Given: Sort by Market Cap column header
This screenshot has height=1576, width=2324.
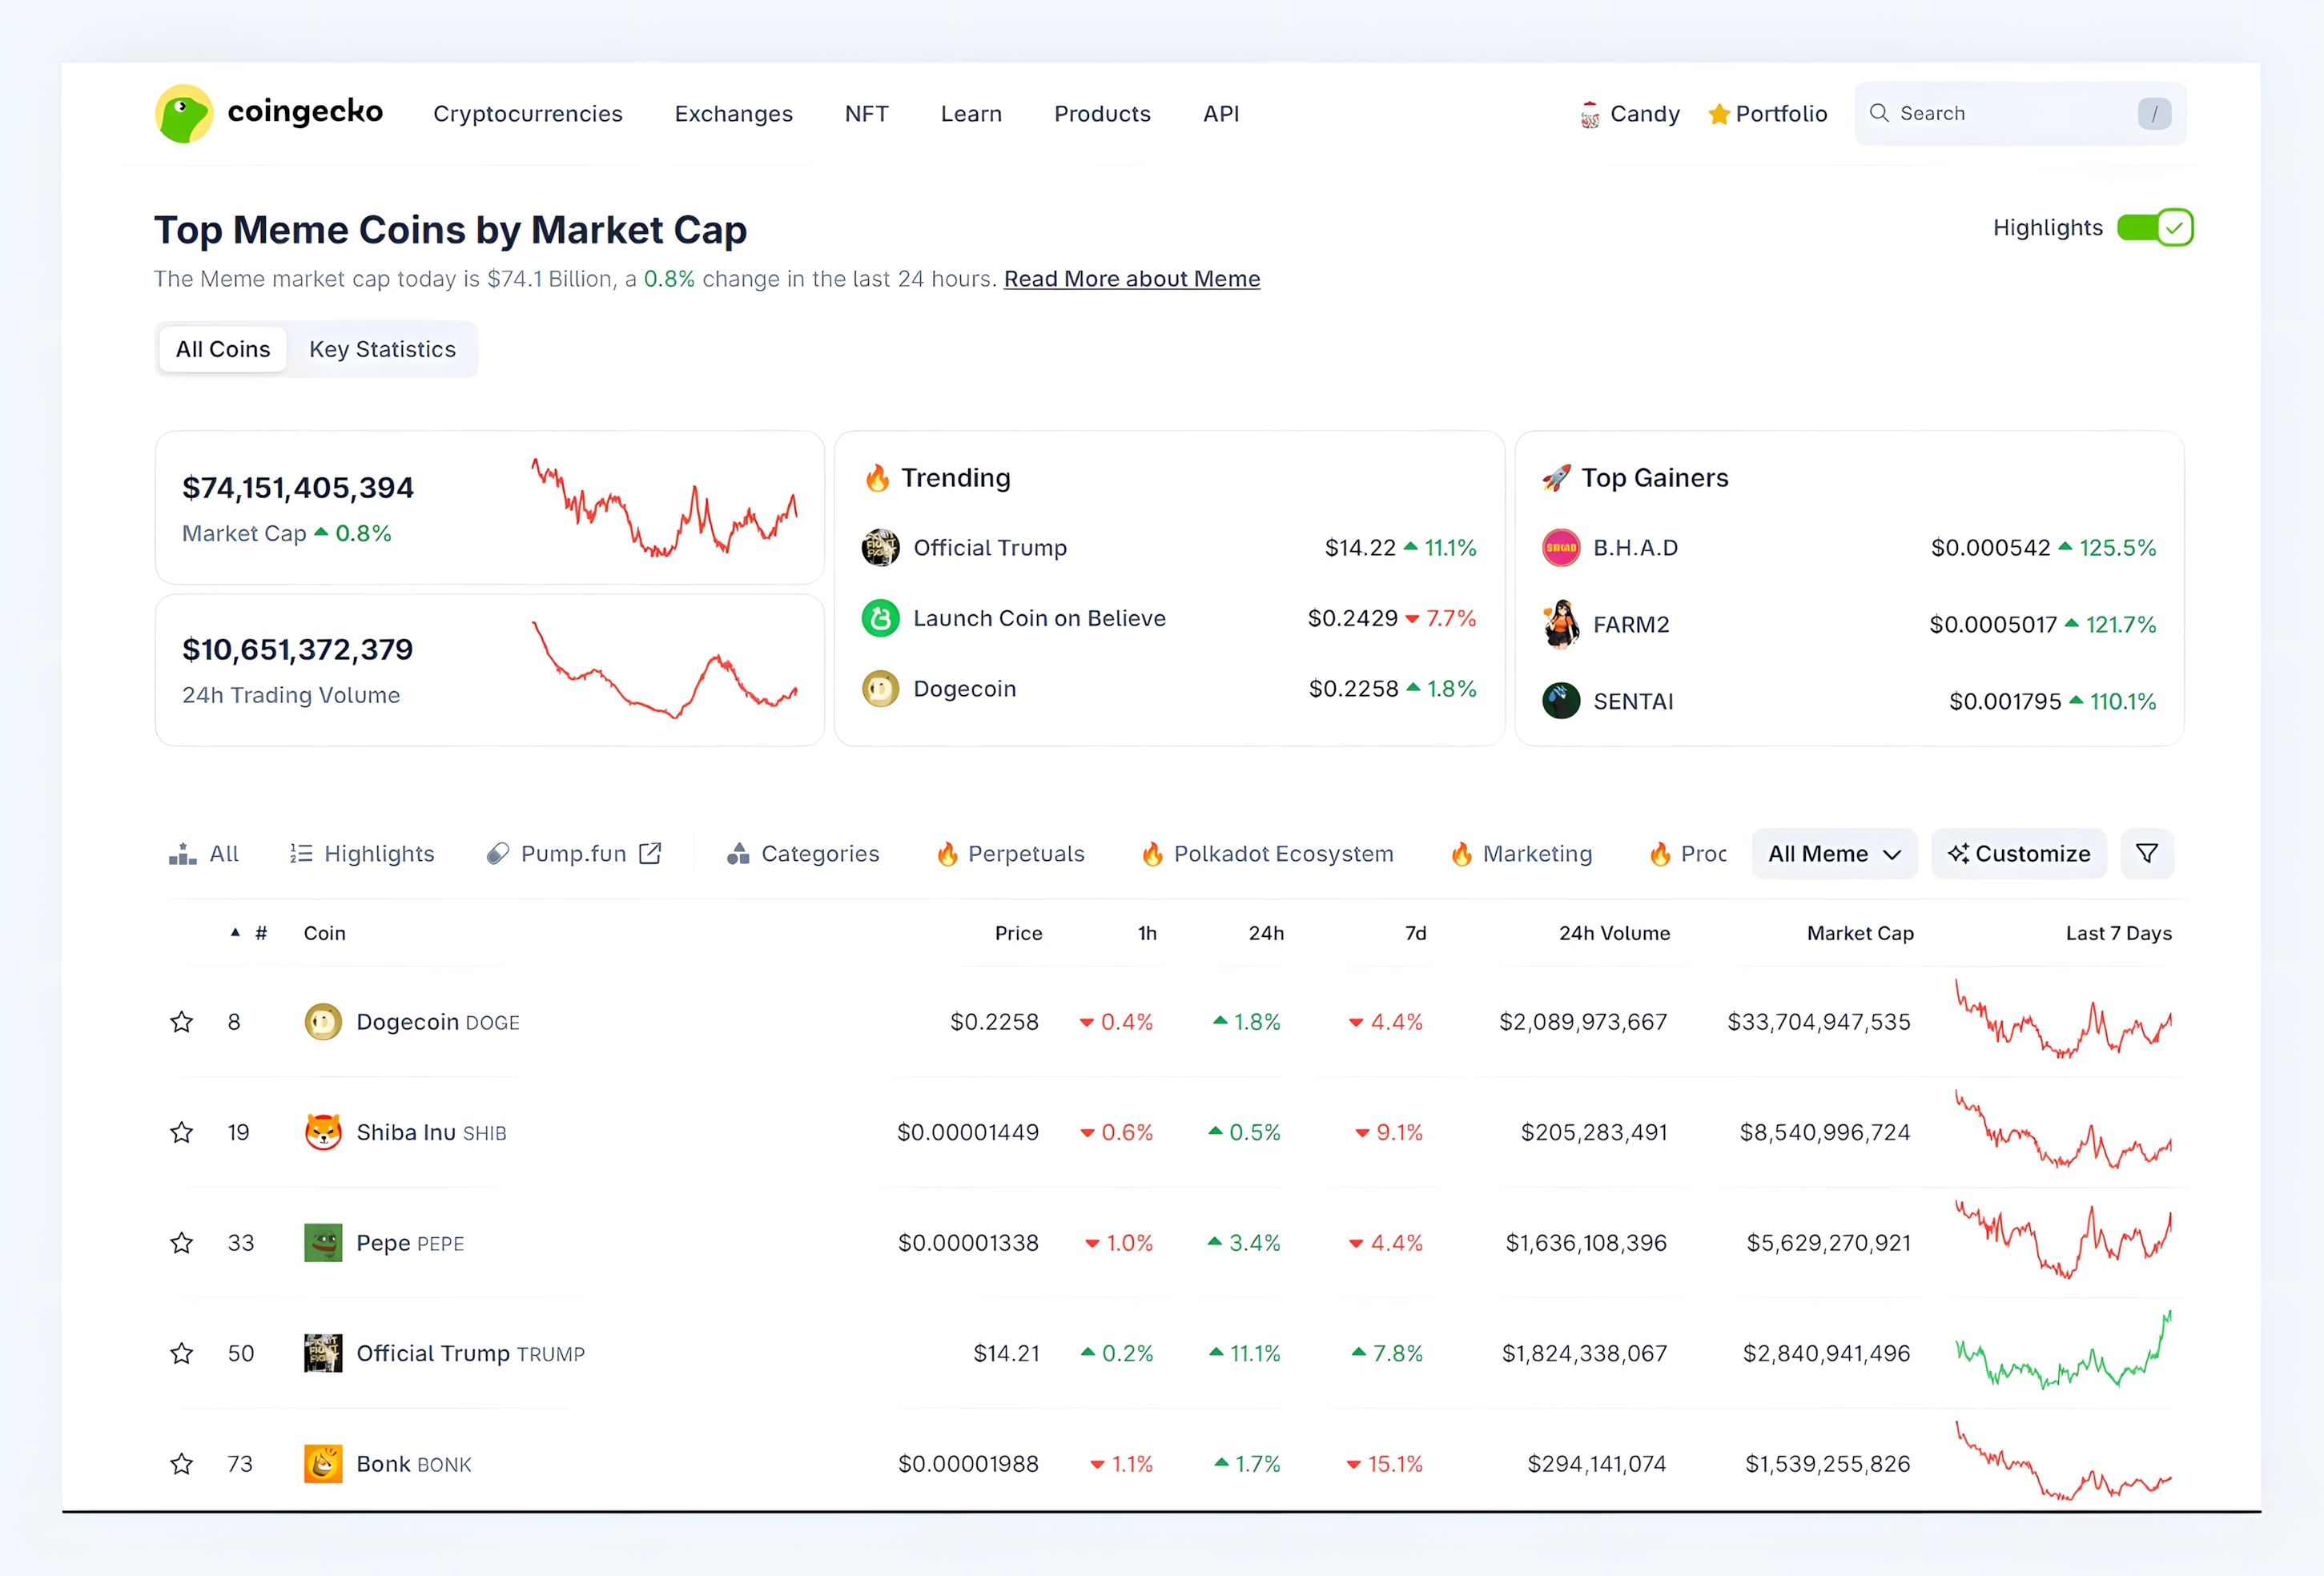Looking at the screenshot, I should [1860, 933].
